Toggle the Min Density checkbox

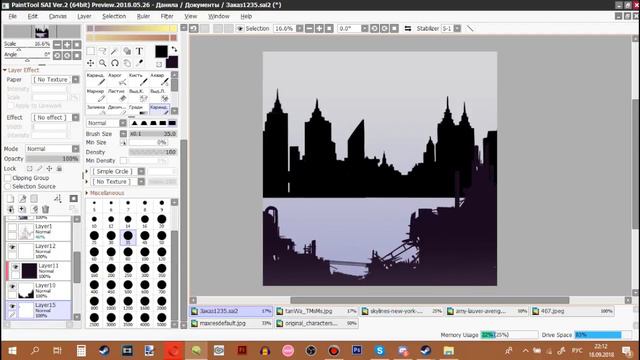123,161
